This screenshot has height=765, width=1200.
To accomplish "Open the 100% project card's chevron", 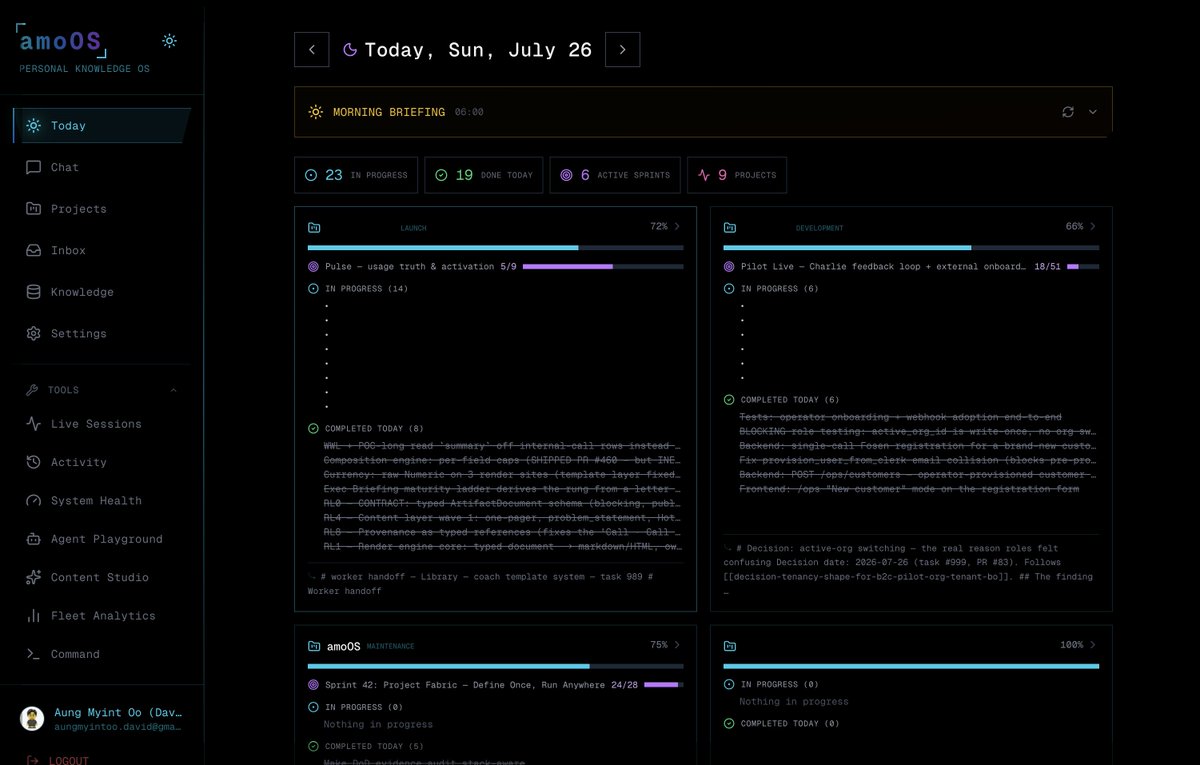I will (1093, 645).
